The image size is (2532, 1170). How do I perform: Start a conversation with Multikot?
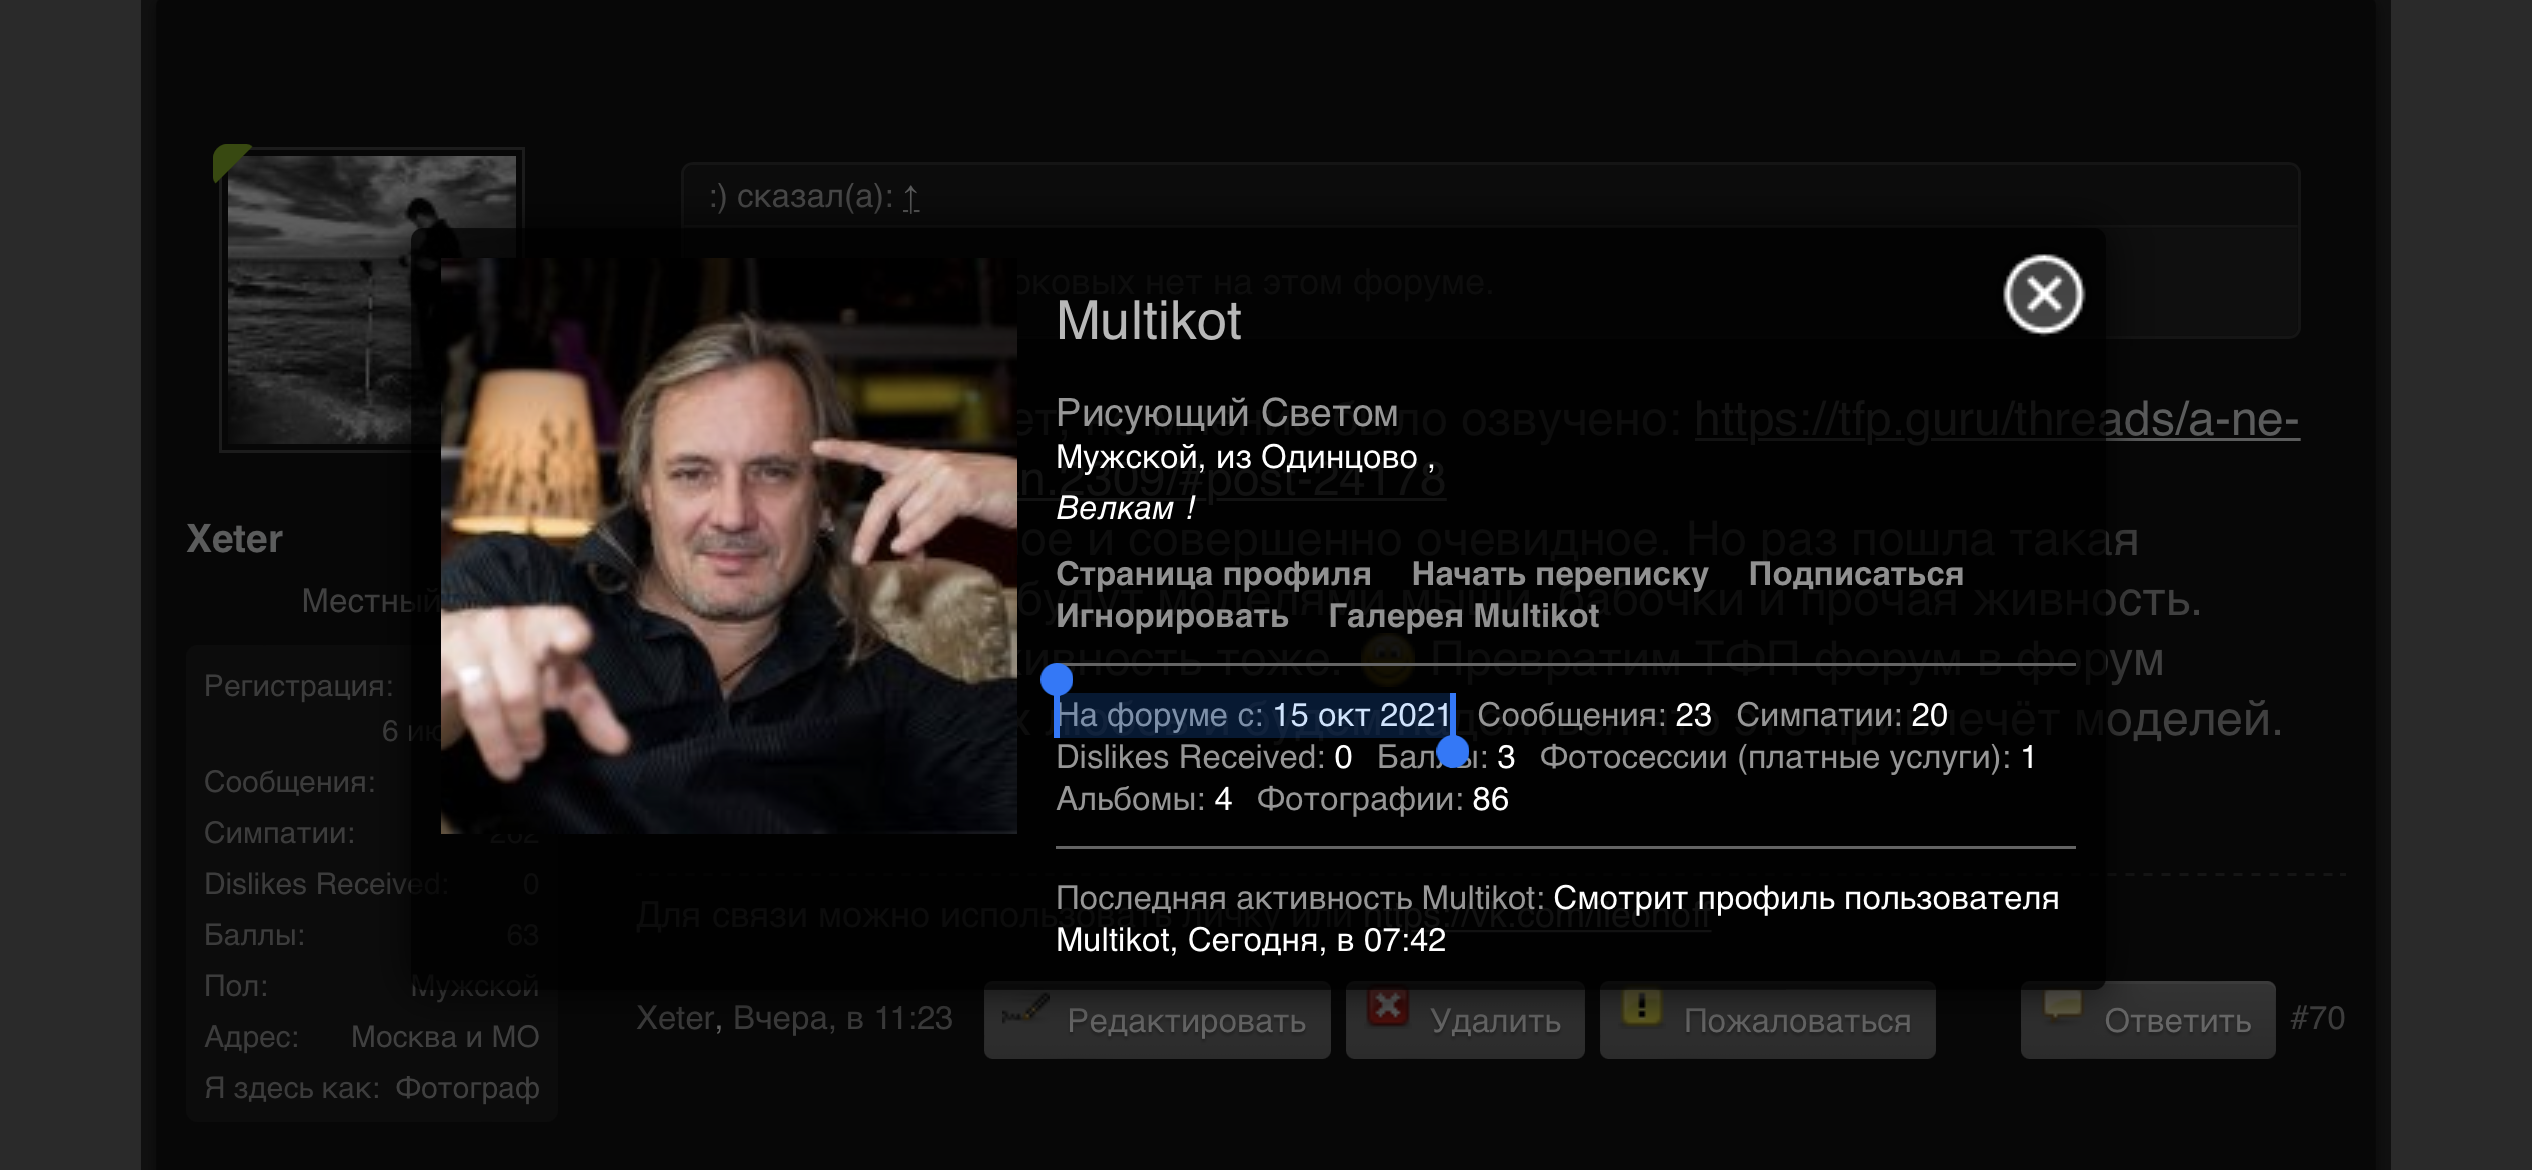[x=1559, y=574]
